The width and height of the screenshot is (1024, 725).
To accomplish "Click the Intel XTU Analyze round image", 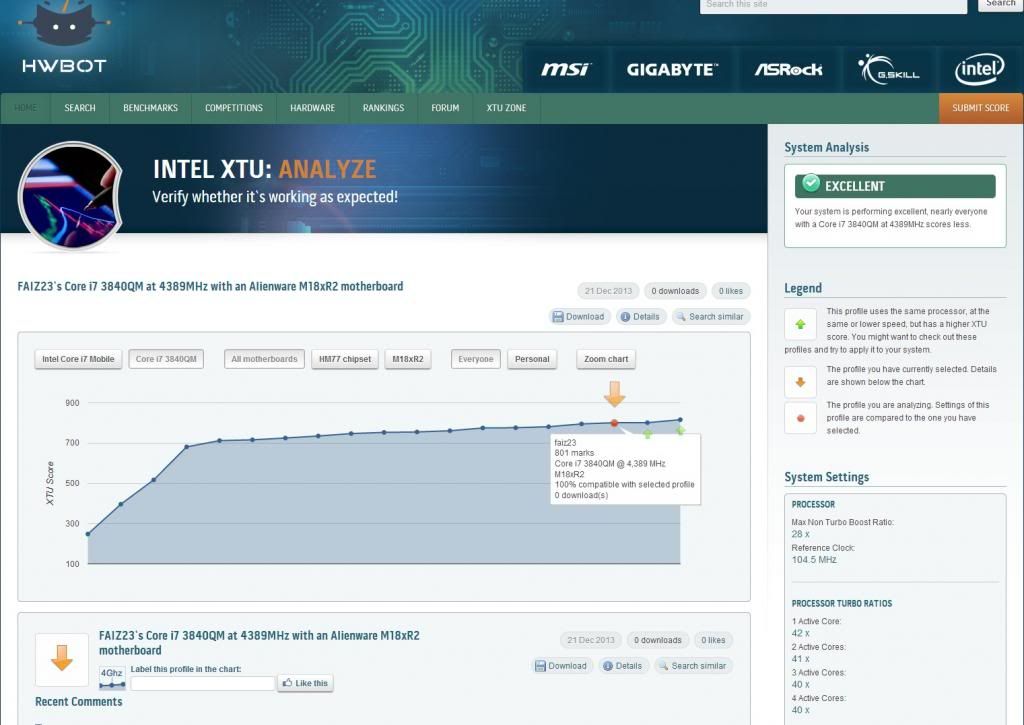I will point(70,196).
